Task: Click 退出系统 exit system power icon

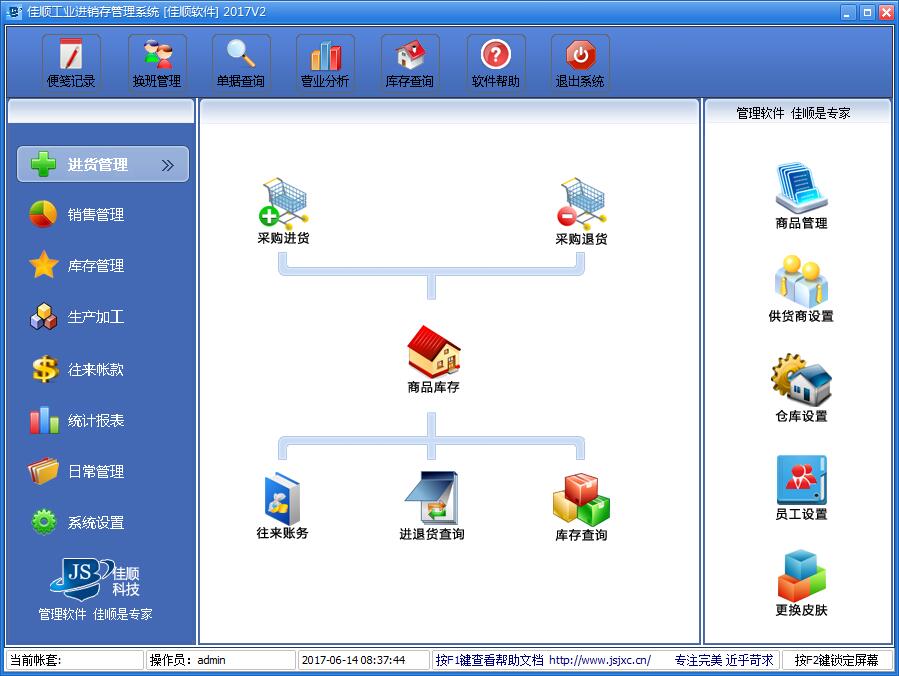Action: pos(580,62)
